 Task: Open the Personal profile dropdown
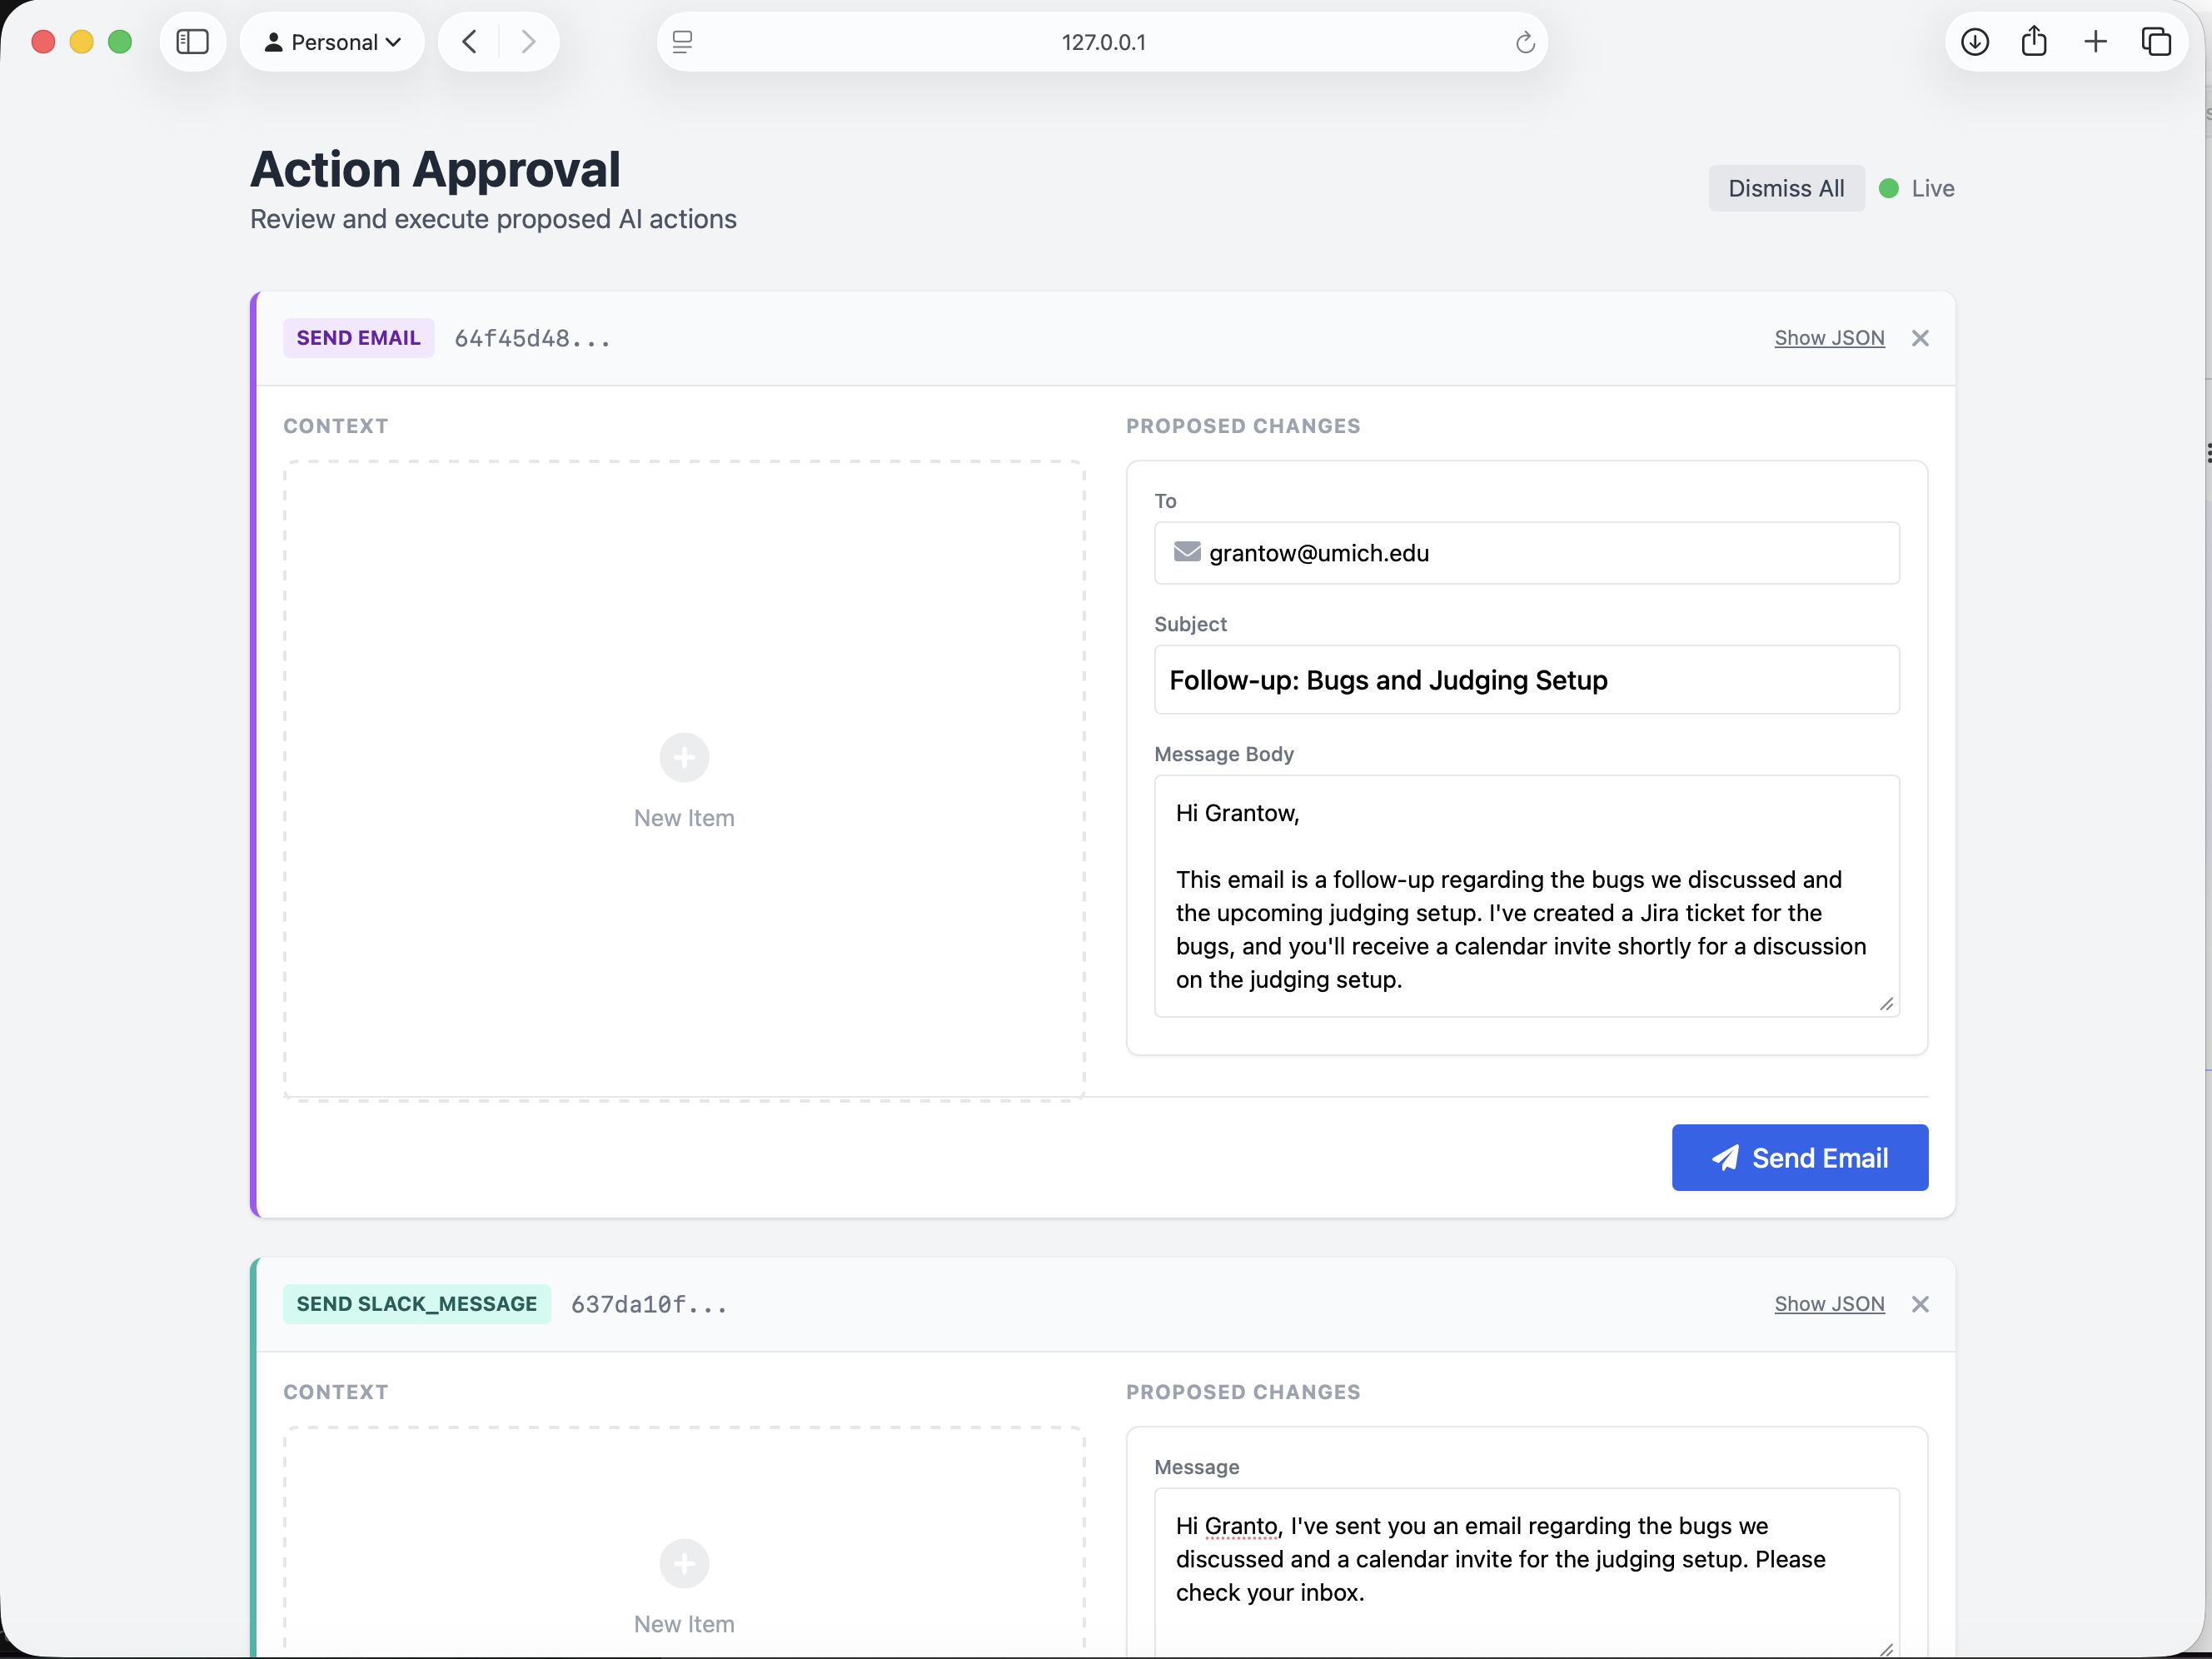(x=332, y=42)
